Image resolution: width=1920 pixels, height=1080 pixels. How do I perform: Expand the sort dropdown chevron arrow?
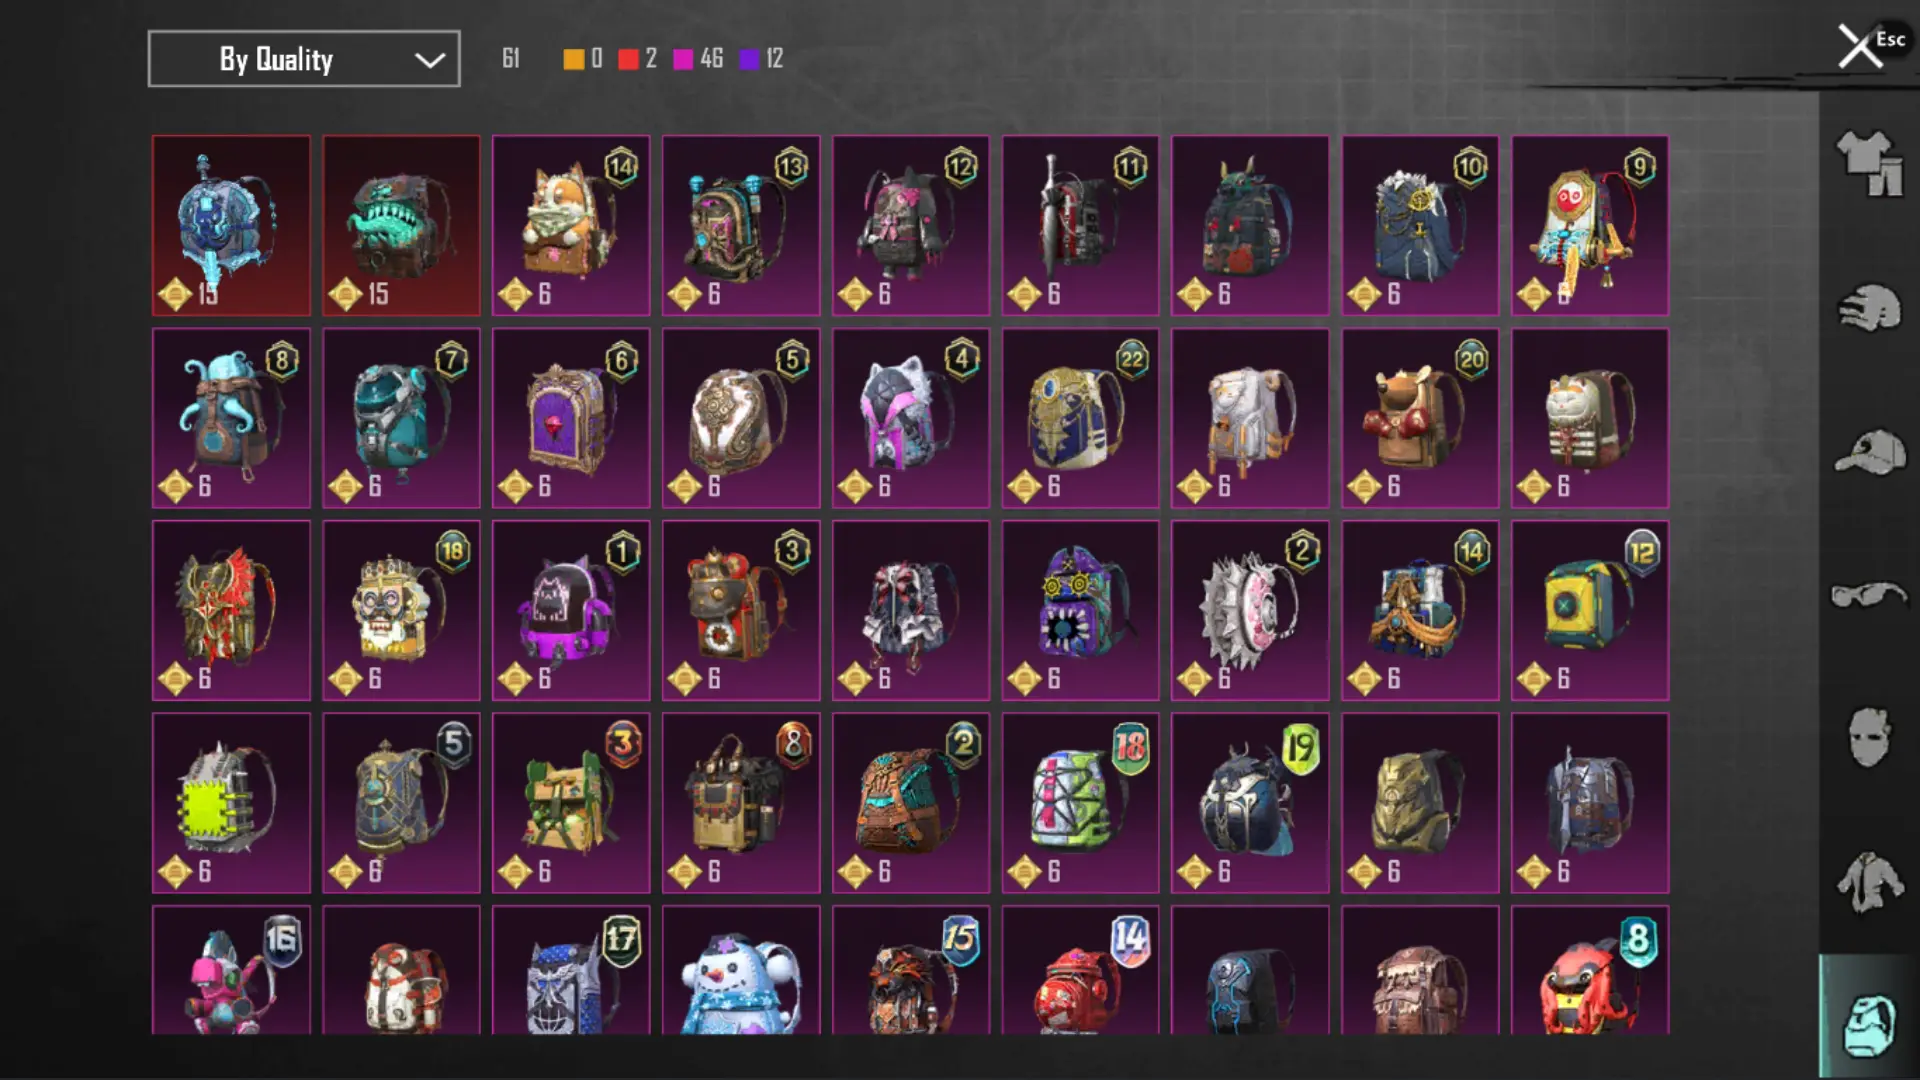tap(430, 60)
